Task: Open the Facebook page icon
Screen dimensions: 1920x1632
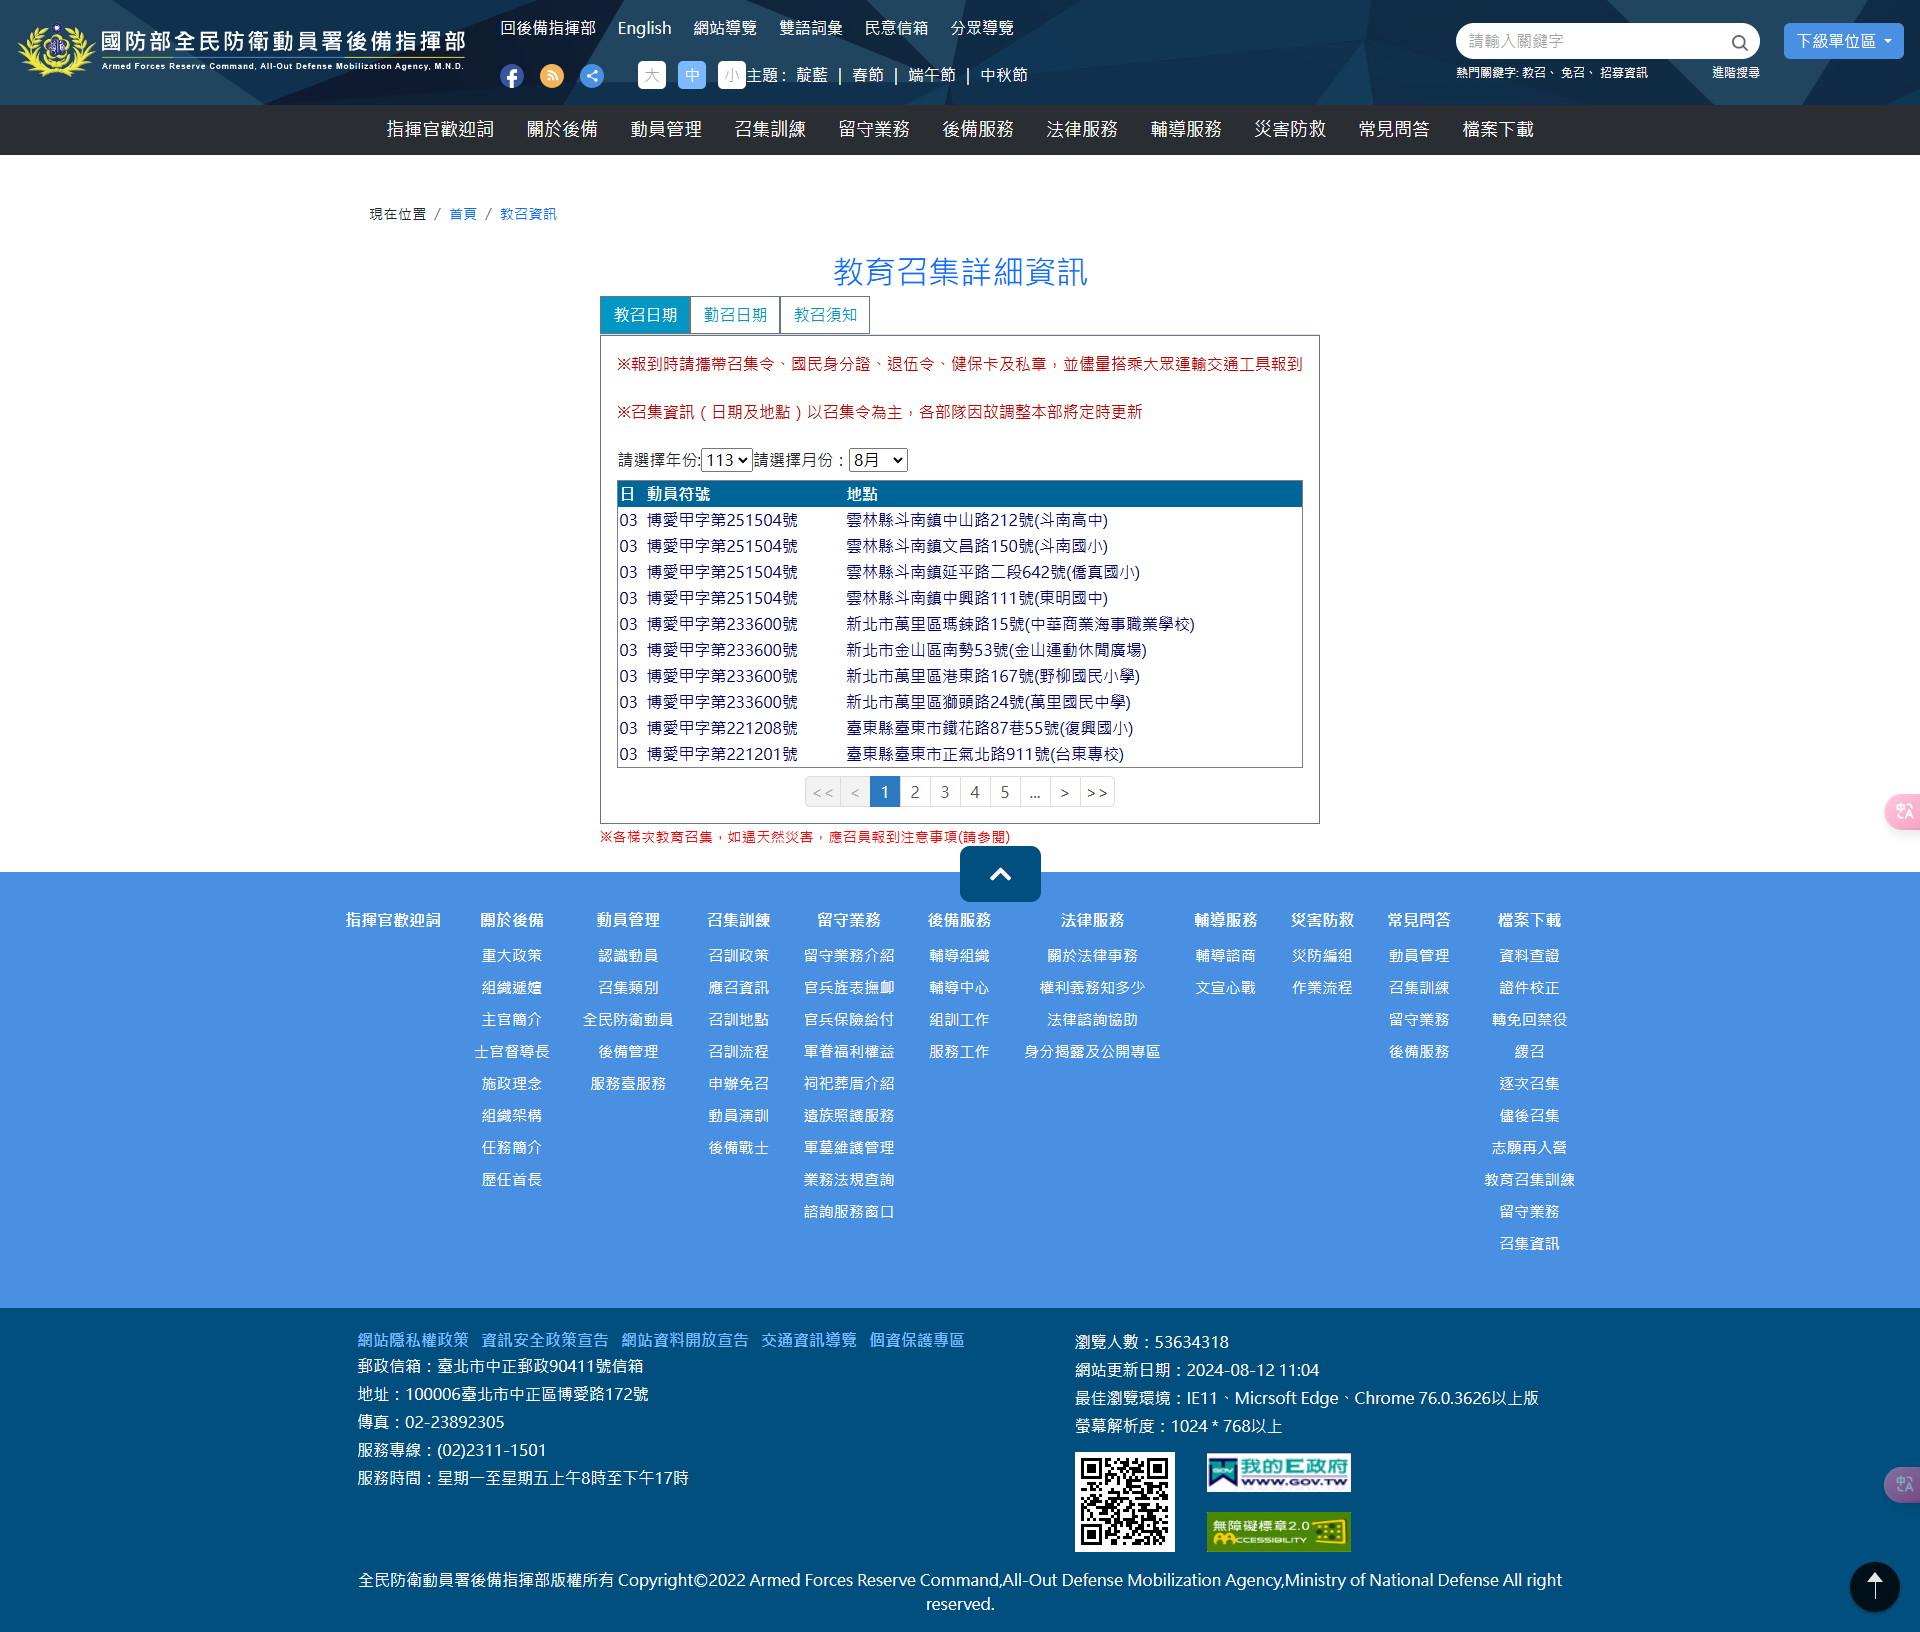Action: pos(512,76)
